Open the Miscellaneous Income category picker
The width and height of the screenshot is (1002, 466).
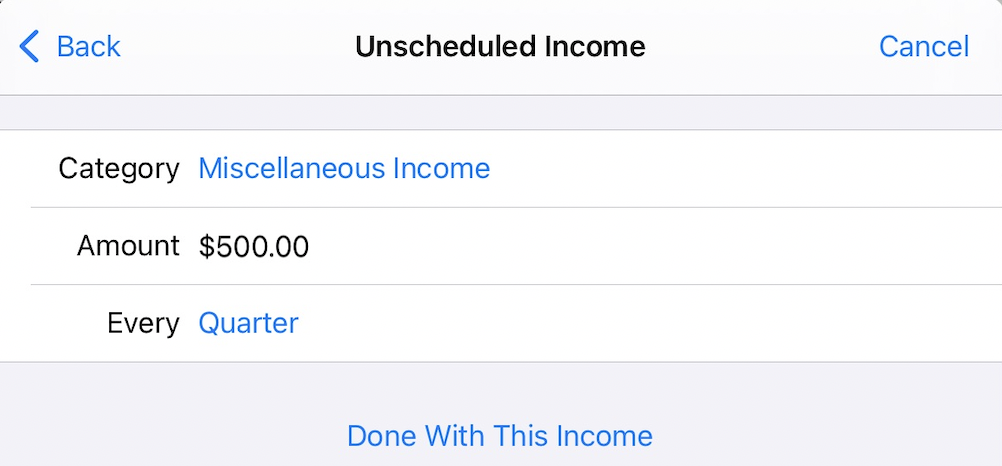(x=344, y=169)
